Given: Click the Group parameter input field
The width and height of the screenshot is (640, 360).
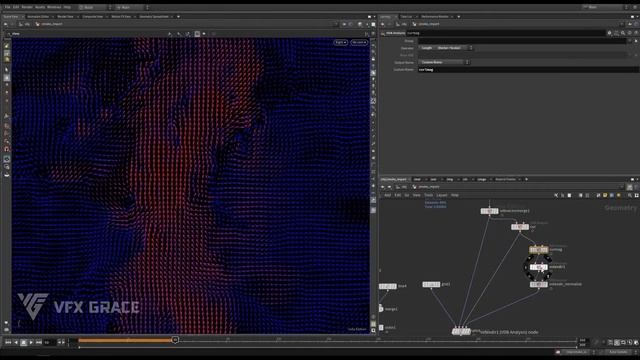Looking at the screenshot, I should click(x=522, y=41).
